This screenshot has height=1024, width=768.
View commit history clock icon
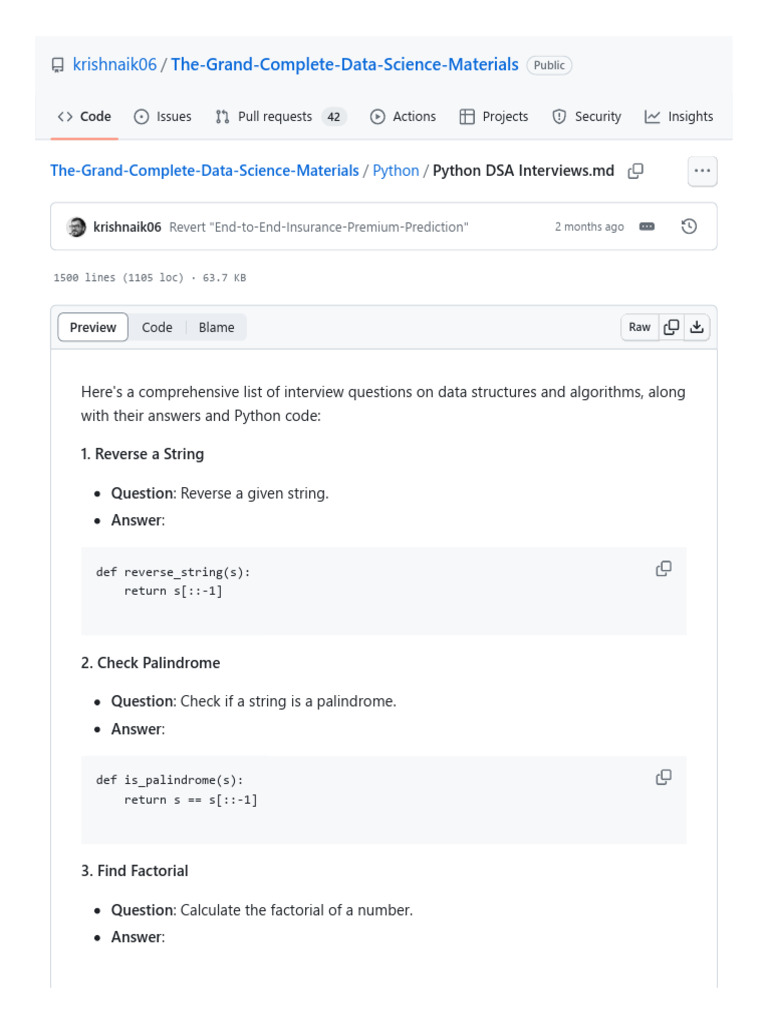(689, 227)
